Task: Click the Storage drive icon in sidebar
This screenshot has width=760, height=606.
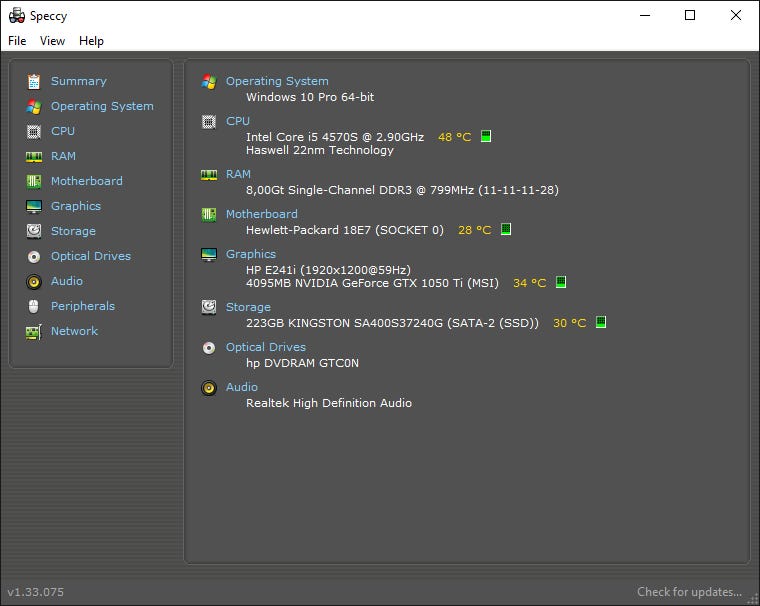Action: click(34, 231)
